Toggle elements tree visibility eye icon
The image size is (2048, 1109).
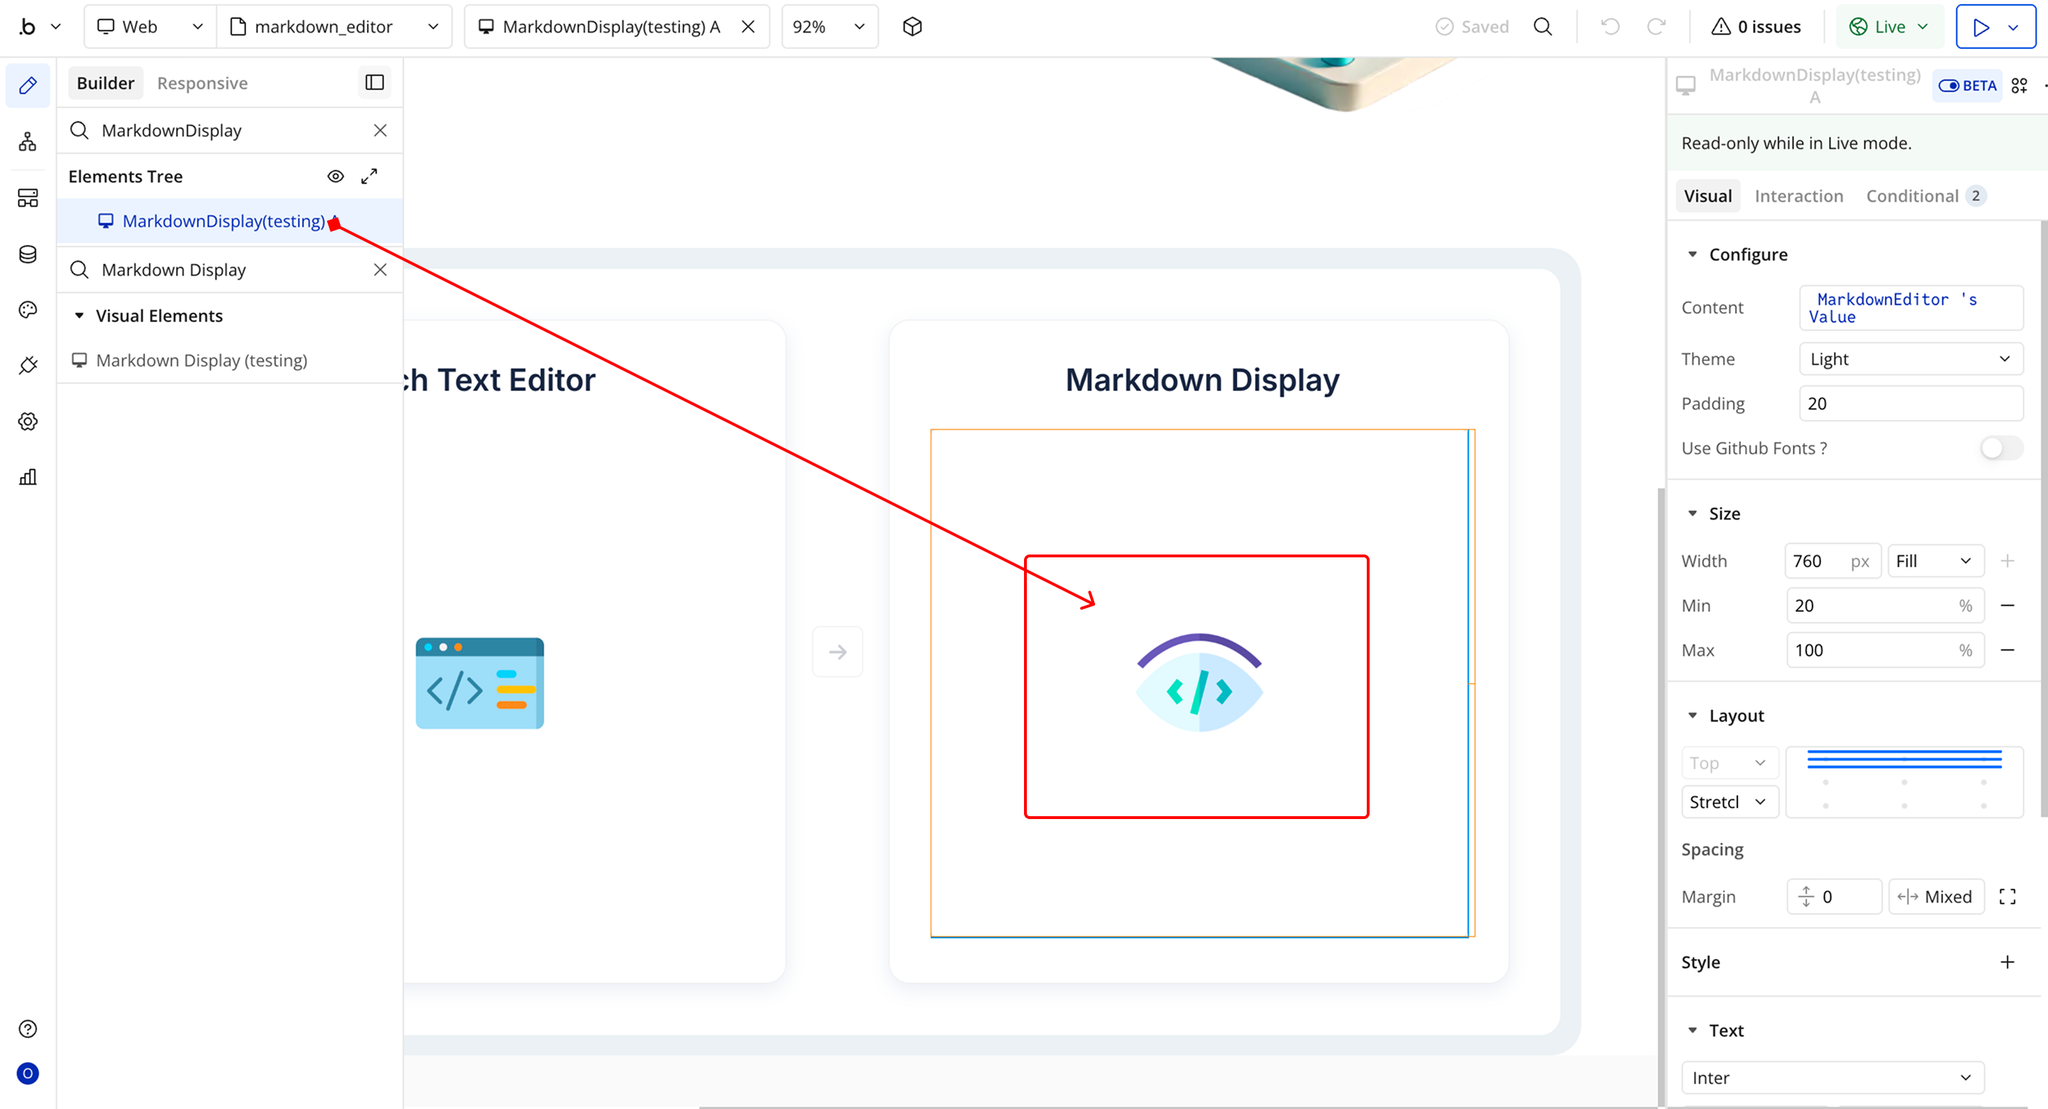click(x=336, y=176)
